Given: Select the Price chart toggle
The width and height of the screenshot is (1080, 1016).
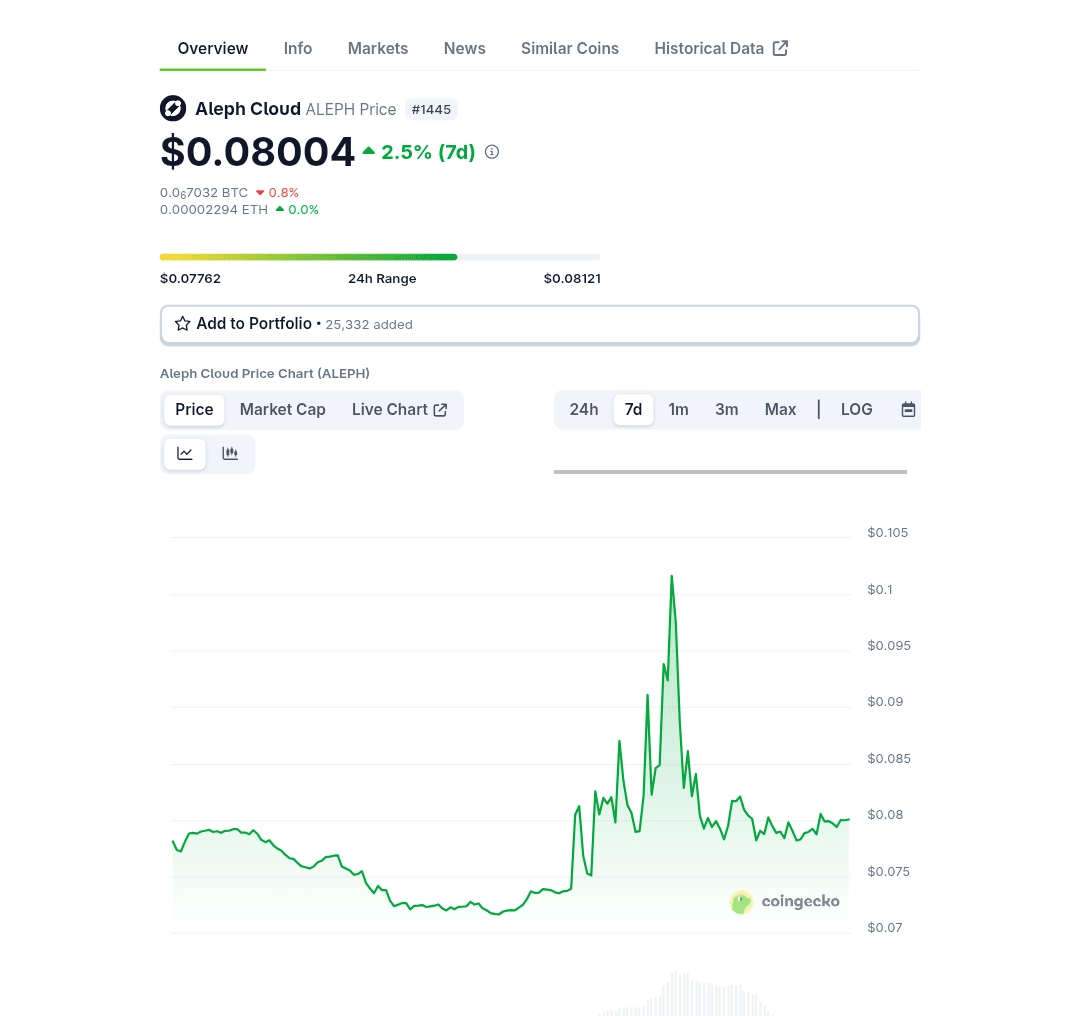Looking at the screenshot, I should pos(194,410).
